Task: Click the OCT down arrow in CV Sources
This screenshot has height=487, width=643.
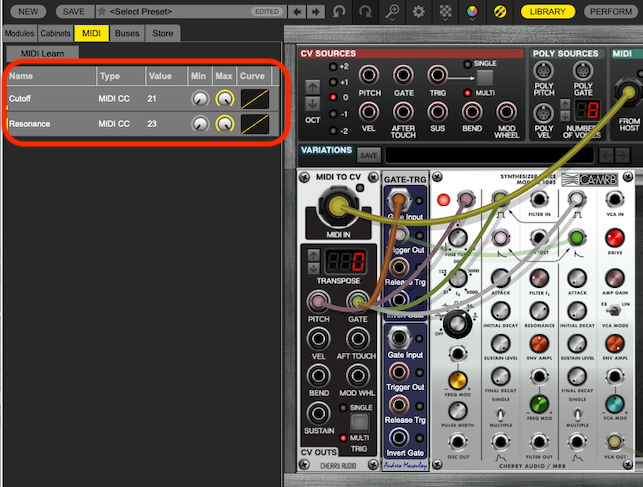Action: click(x=312, y=103)
